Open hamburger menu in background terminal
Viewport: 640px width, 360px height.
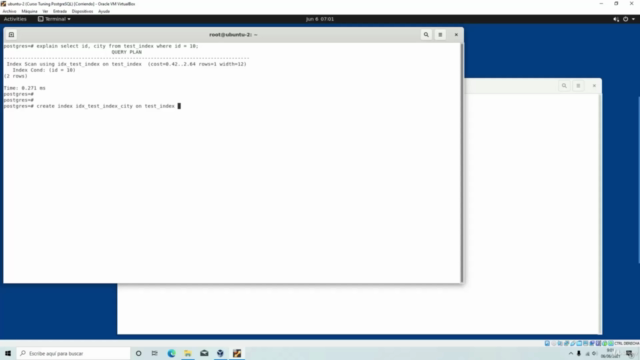pos(578,86)
